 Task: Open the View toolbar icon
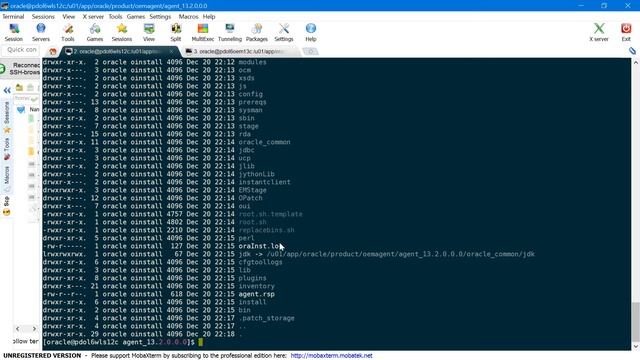point(149,32)
